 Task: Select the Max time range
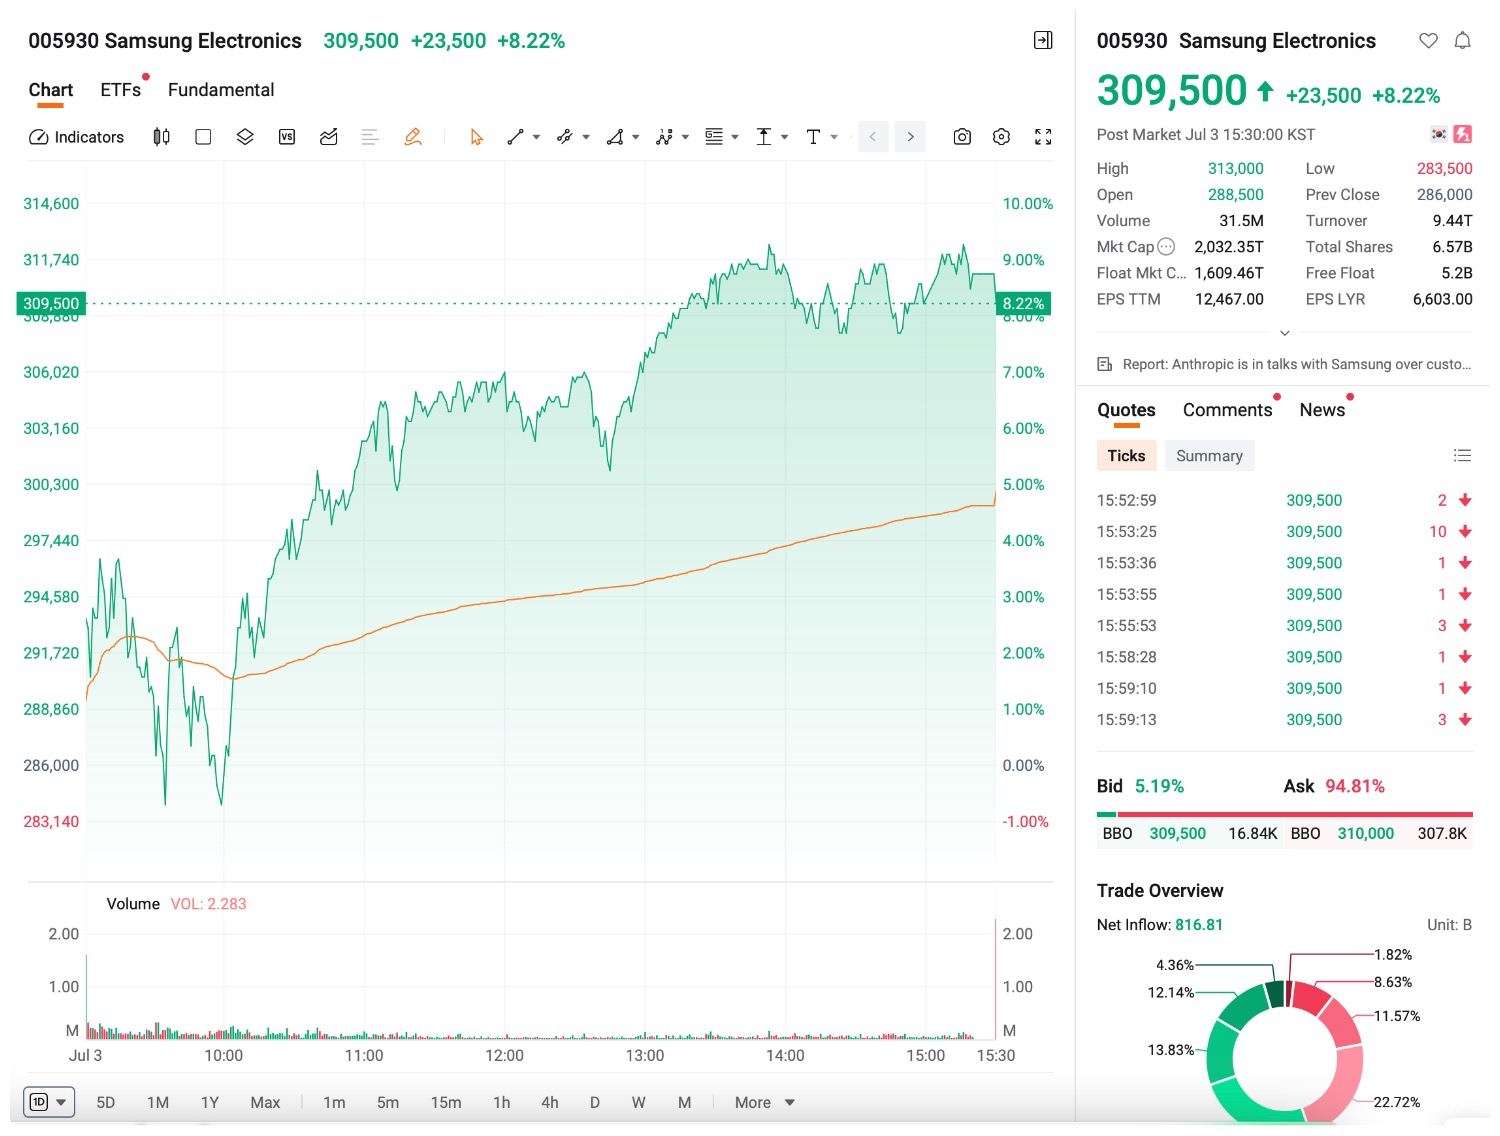[x=265, y=1102]
